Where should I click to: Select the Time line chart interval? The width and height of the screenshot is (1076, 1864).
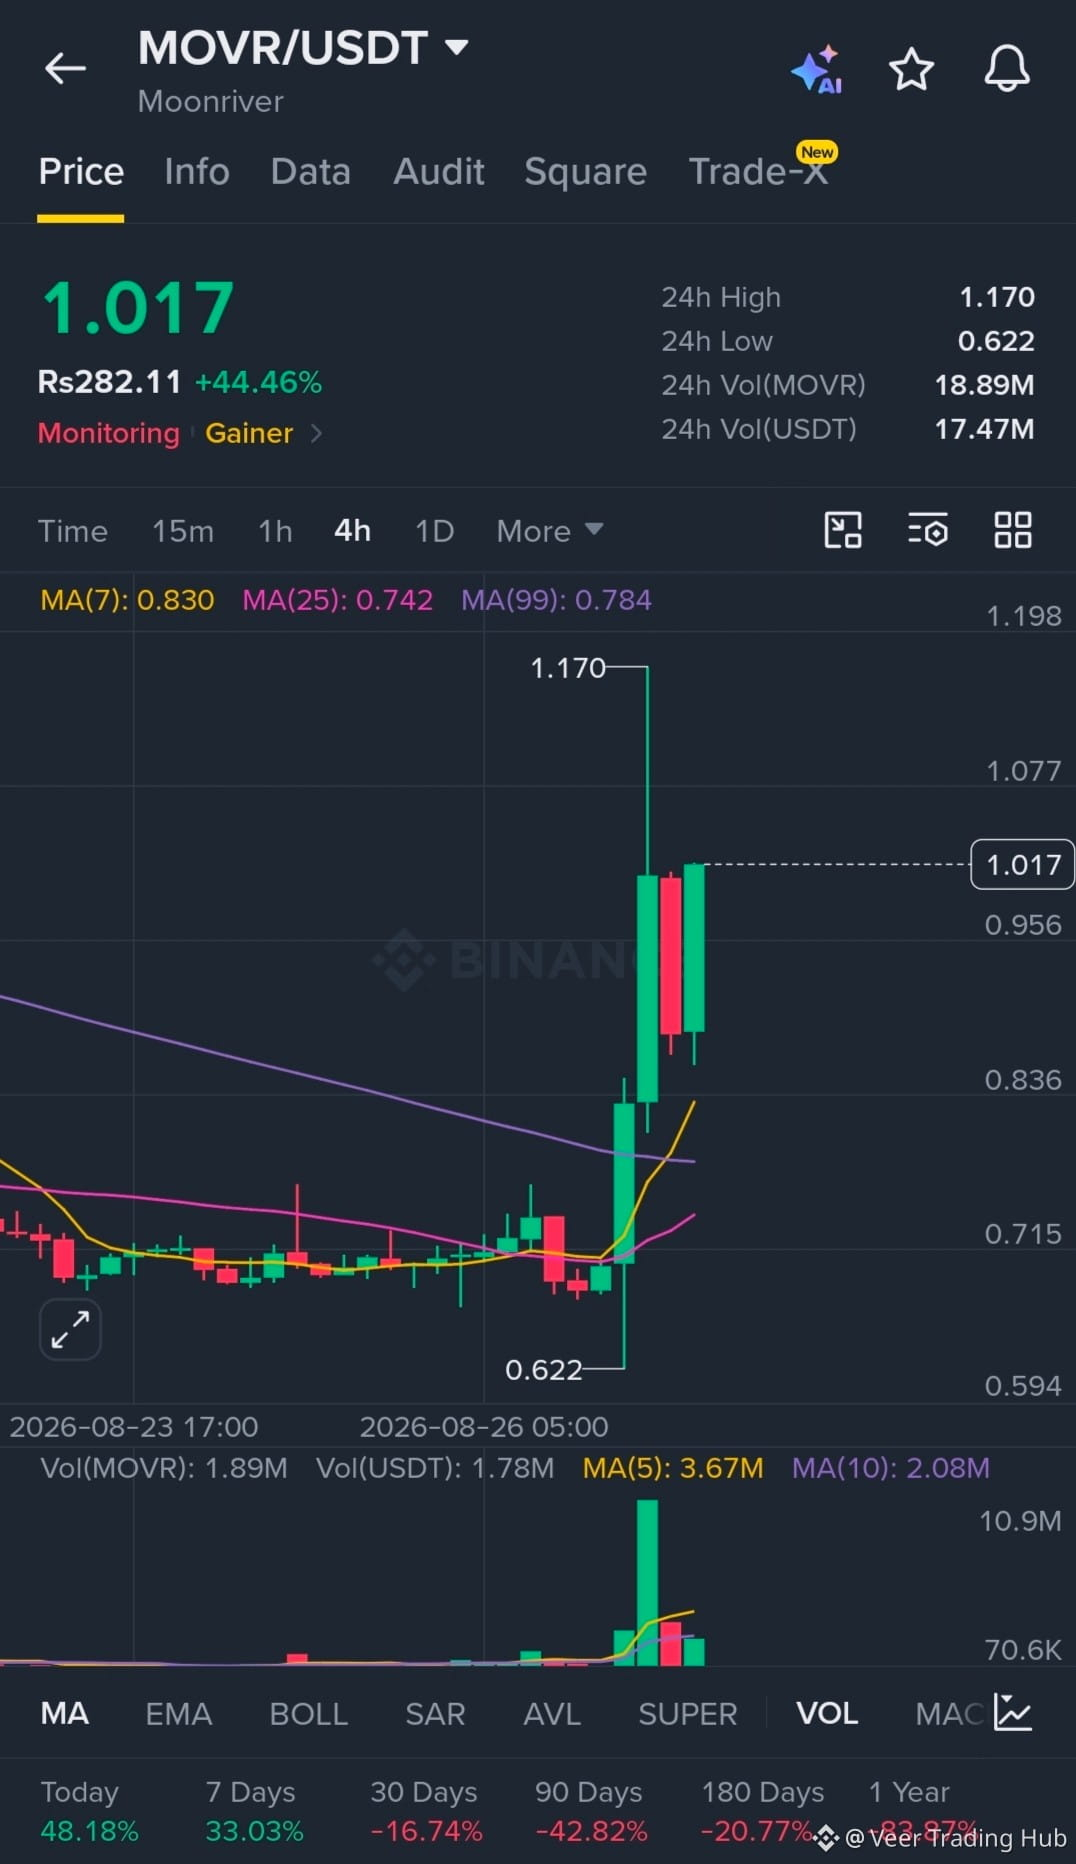click(x=73, y=530)
